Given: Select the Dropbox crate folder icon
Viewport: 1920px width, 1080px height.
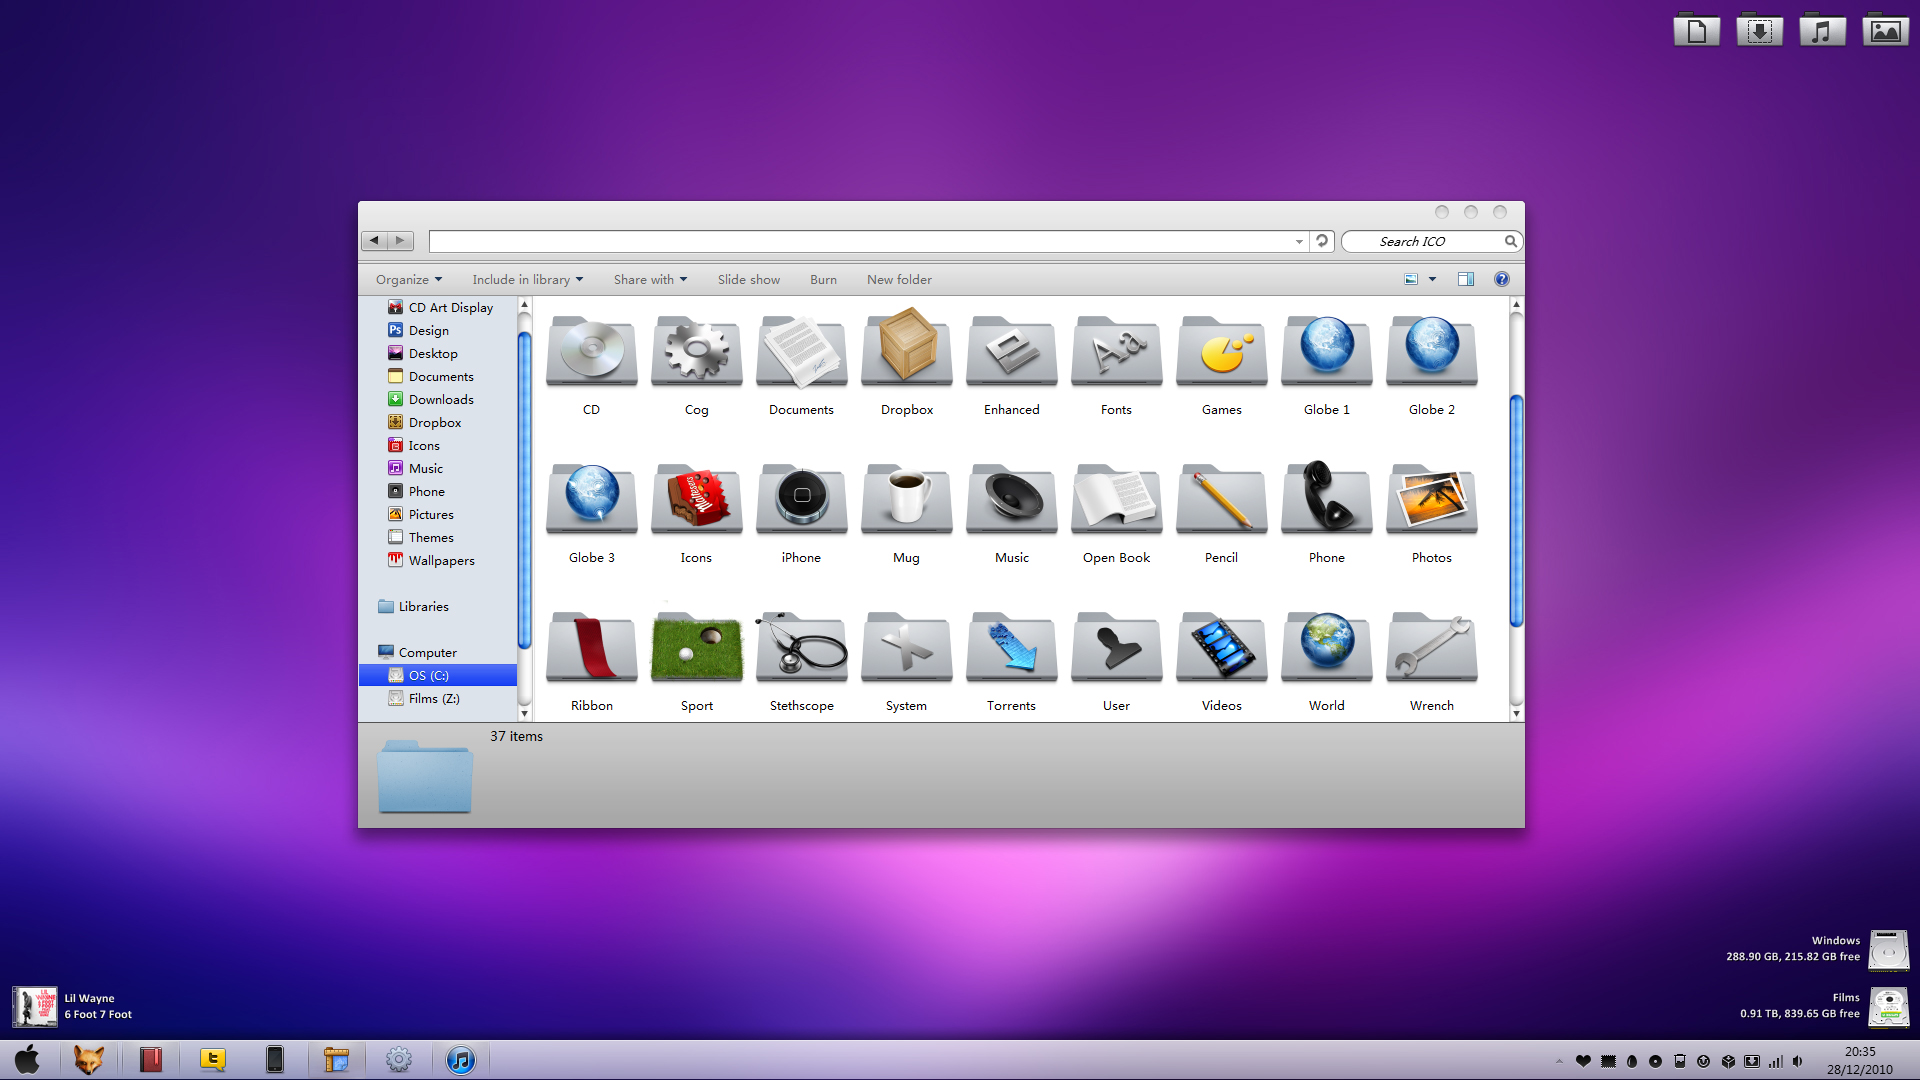Looking at the screenshot, I should coord(907,349).
